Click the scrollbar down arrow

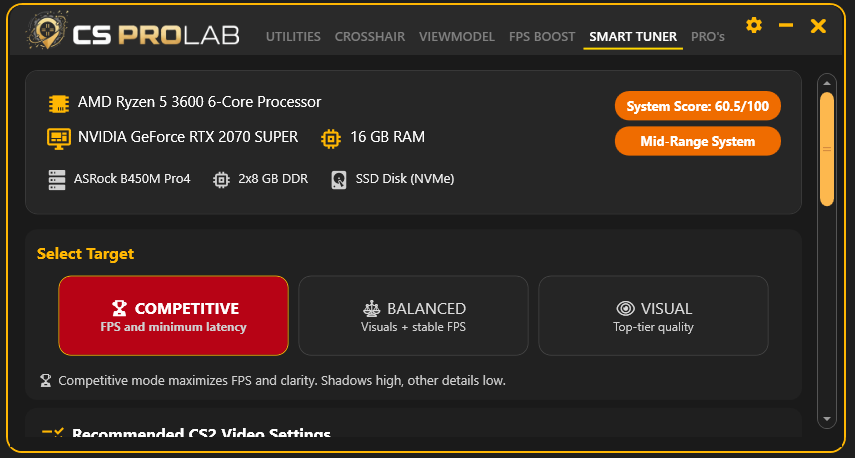coord(826,418)
